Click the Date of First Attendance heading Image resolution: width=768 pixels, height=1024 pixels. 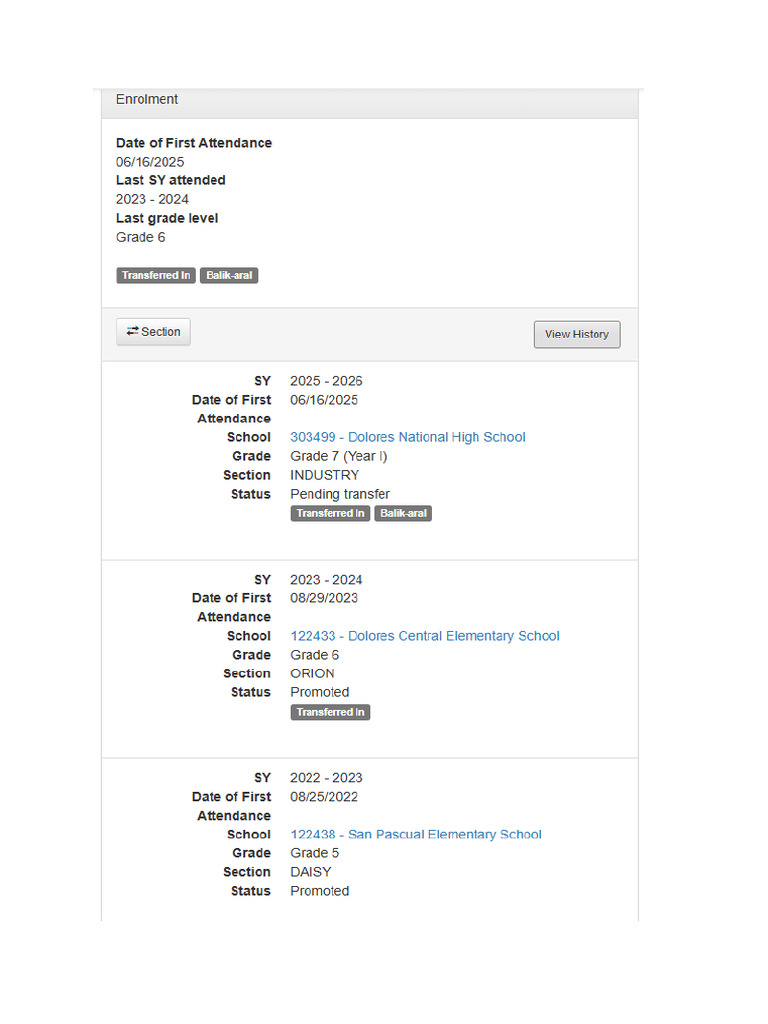click(194, 143)
